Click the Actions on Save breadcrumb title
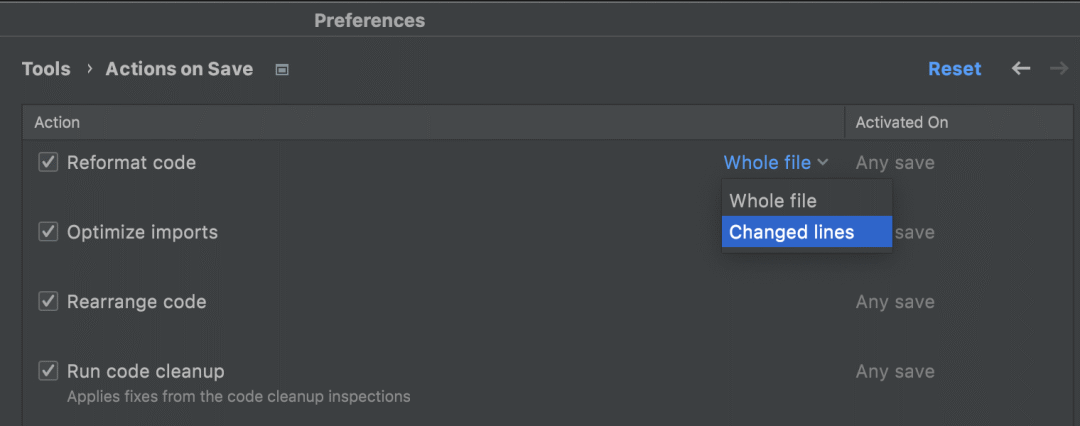Image resolution: width=1080 pixels, height=426 pixels. (x=179, y=69)
